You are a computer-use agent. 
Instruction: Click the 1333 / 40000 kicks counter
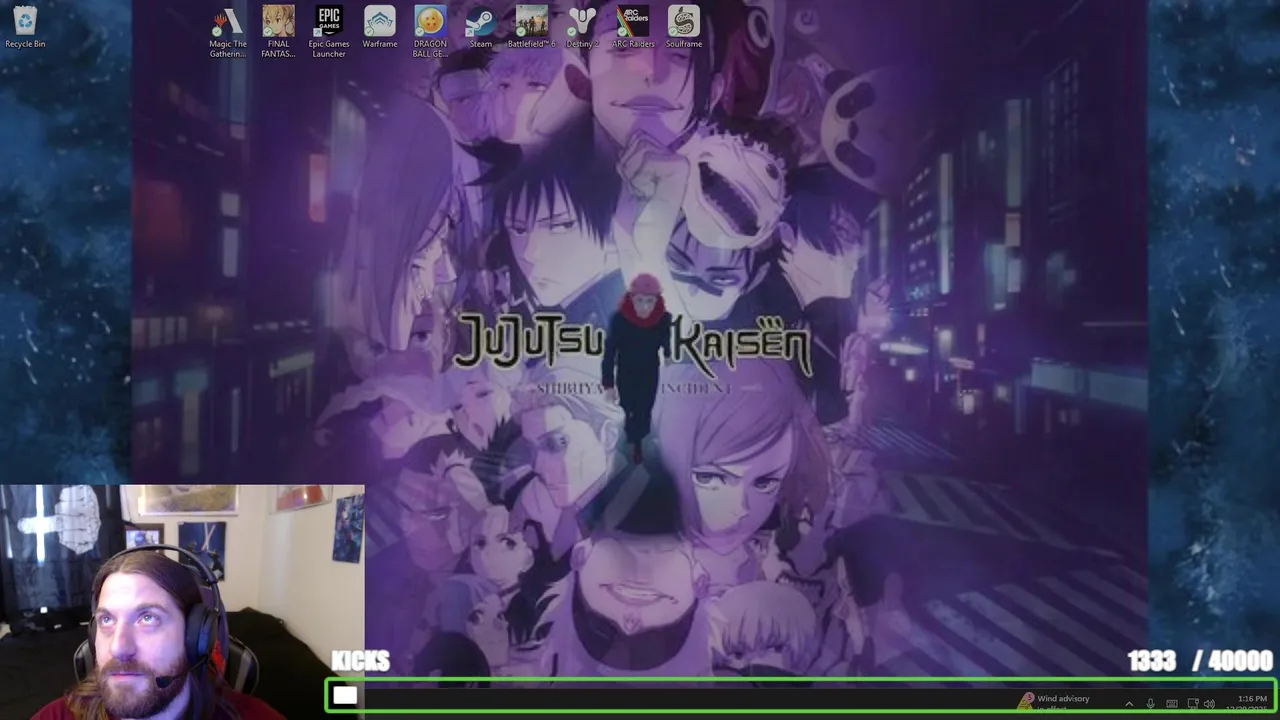point(1200,661)
